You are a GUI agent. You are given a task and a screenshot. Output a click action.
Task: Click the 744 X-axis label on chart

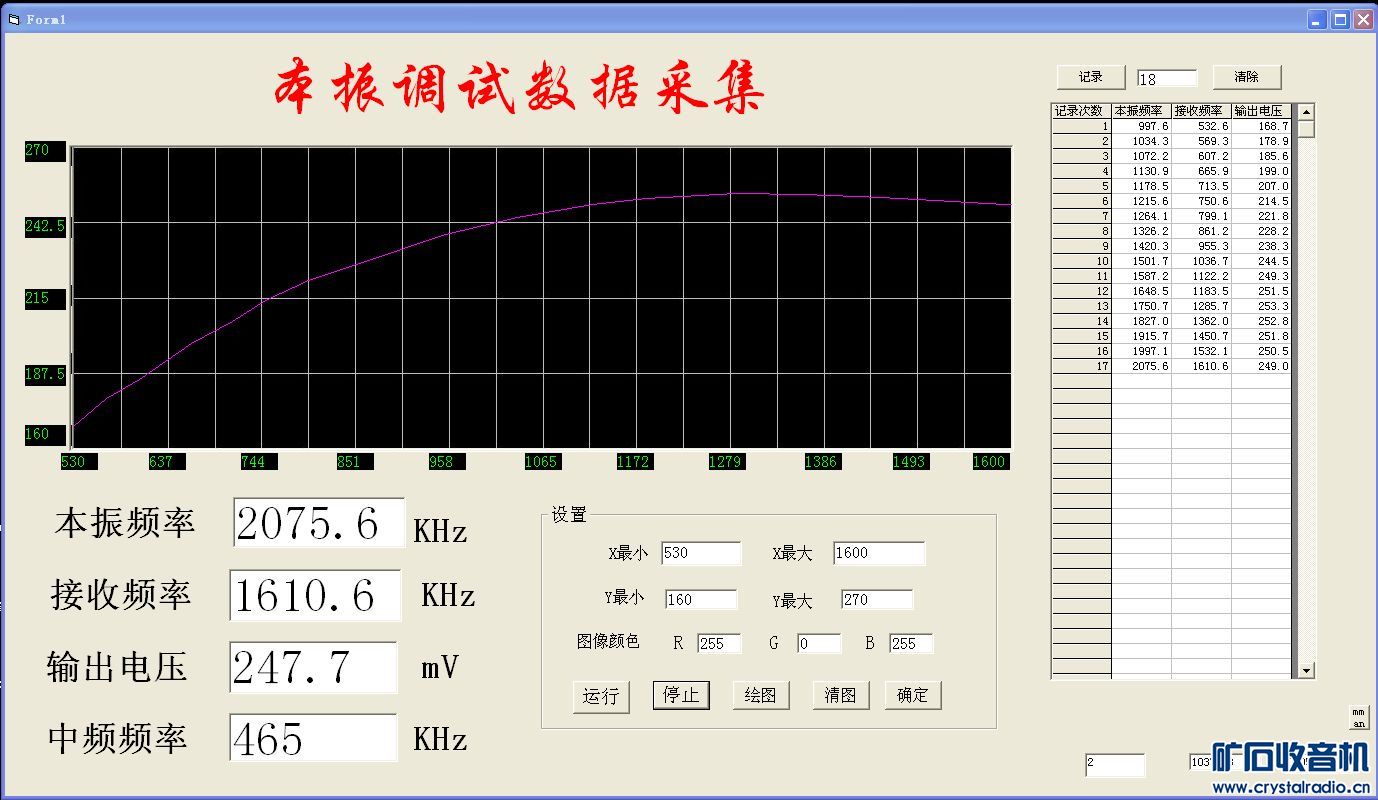coord(259,462)
